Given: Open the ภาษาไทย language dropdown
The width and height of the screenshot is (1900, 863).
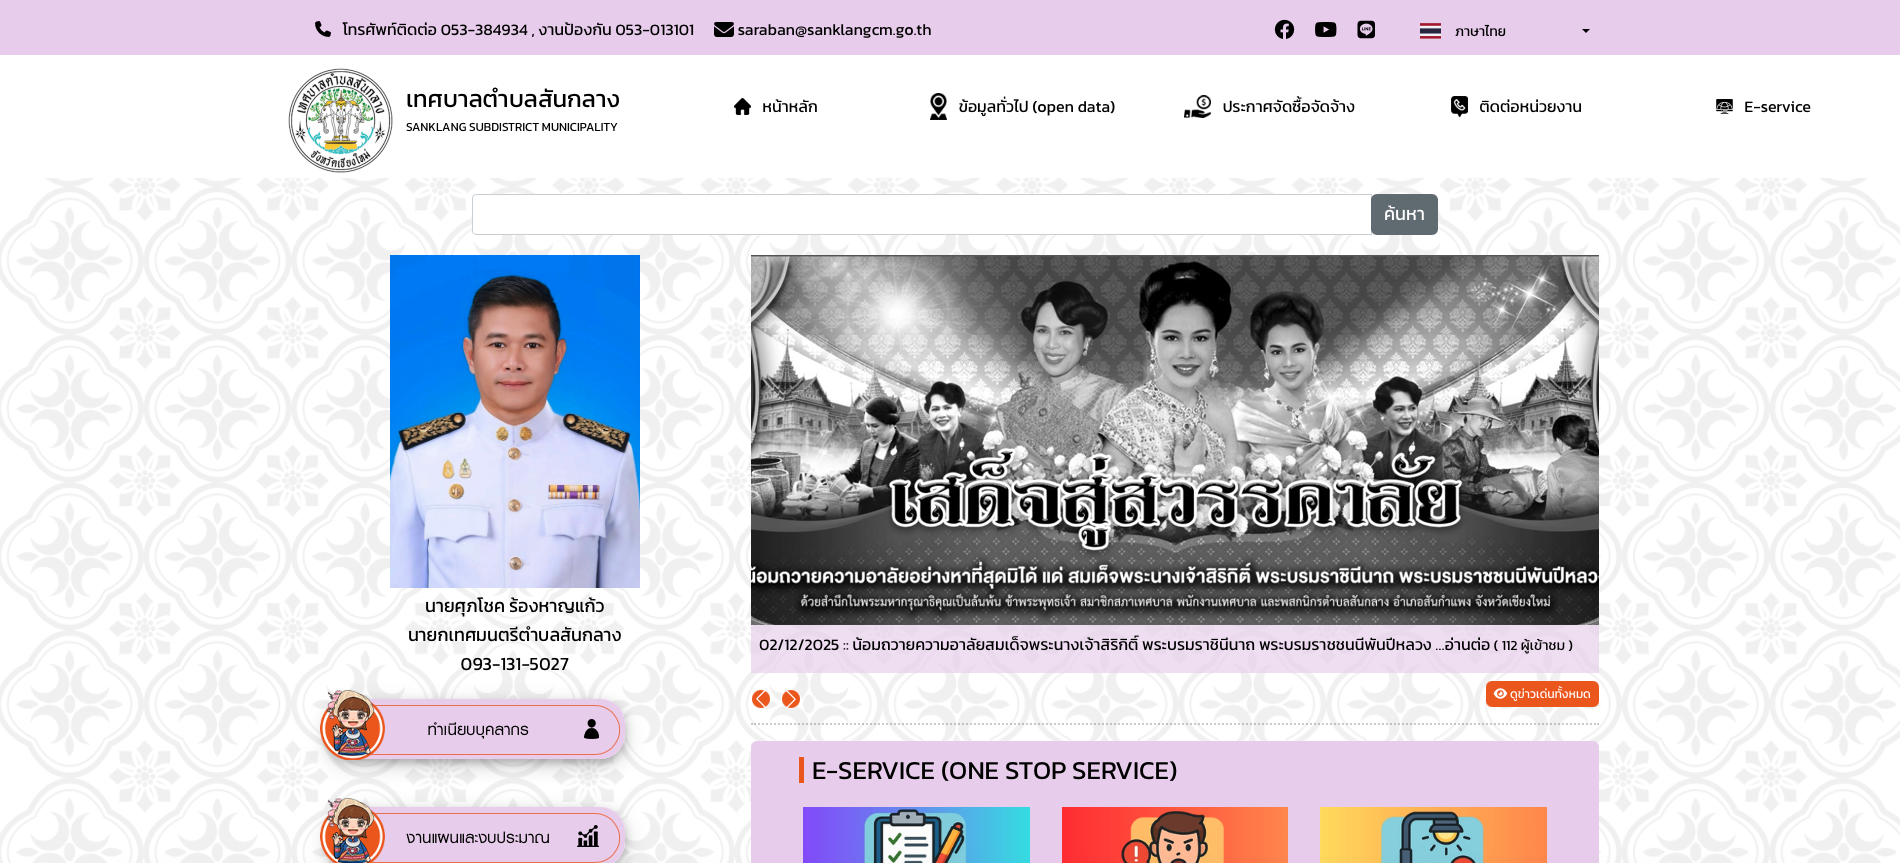Looking at the screenshot, I should click(x=1504, y=31).
